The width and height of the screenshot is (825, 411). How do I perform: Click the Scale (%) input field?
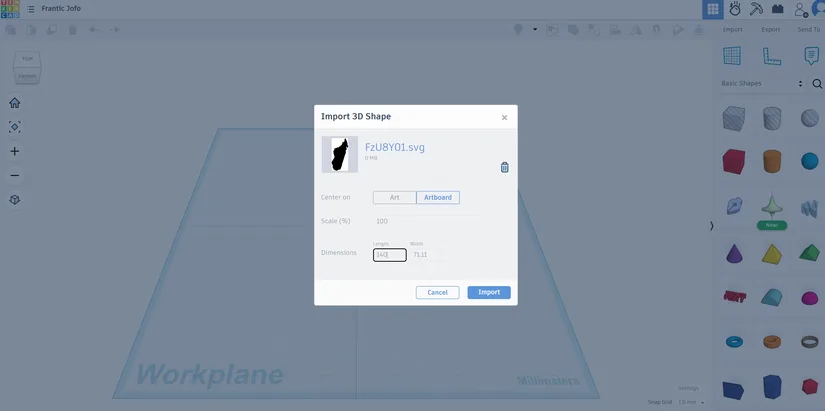(x=426, y=221)
